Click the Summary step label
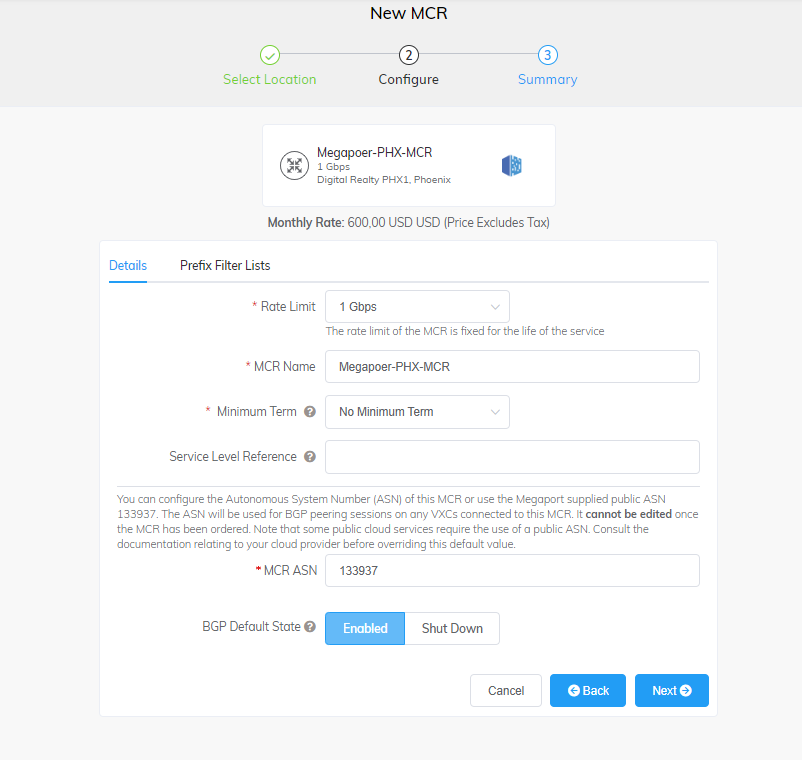Viewport: 802px width, 760px height. (548, 79)
